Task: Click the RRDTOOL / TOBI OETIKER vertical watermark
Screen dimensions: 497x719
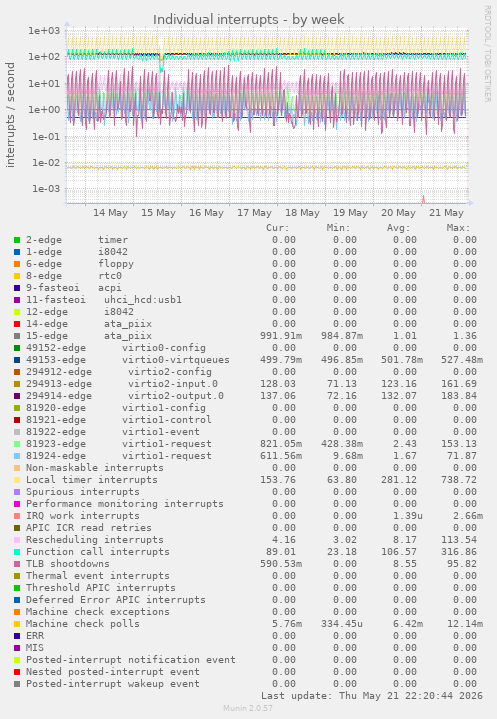Action: pos(487,54)
